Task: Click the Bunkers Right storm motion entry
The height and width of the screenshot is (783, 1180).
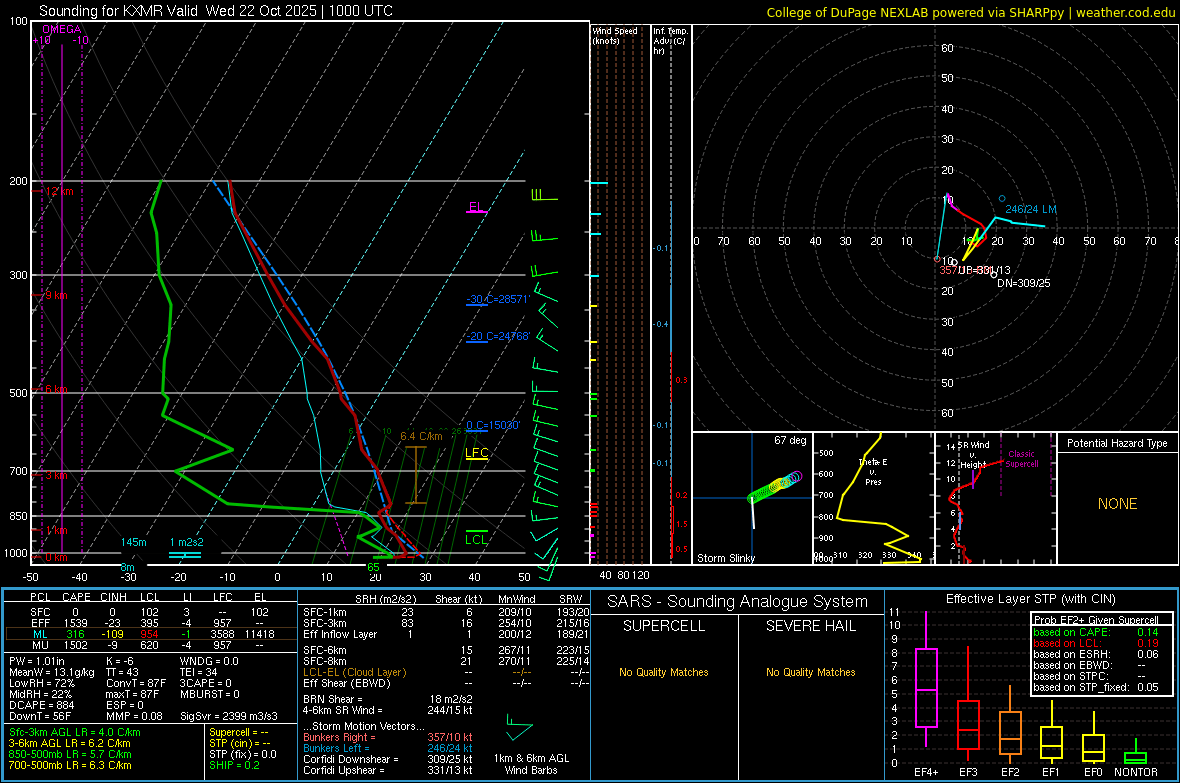Action: (x=388, y=737)
